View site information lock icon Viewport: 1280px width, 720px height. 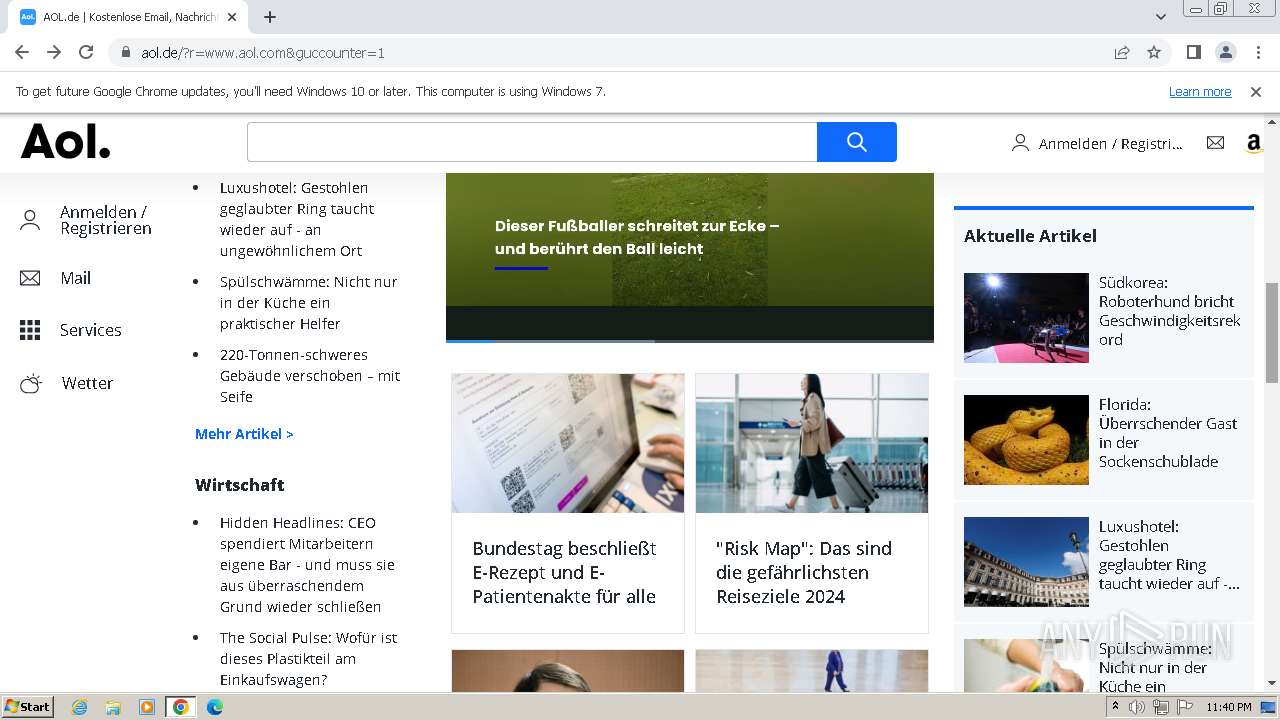tap(126, 53)
